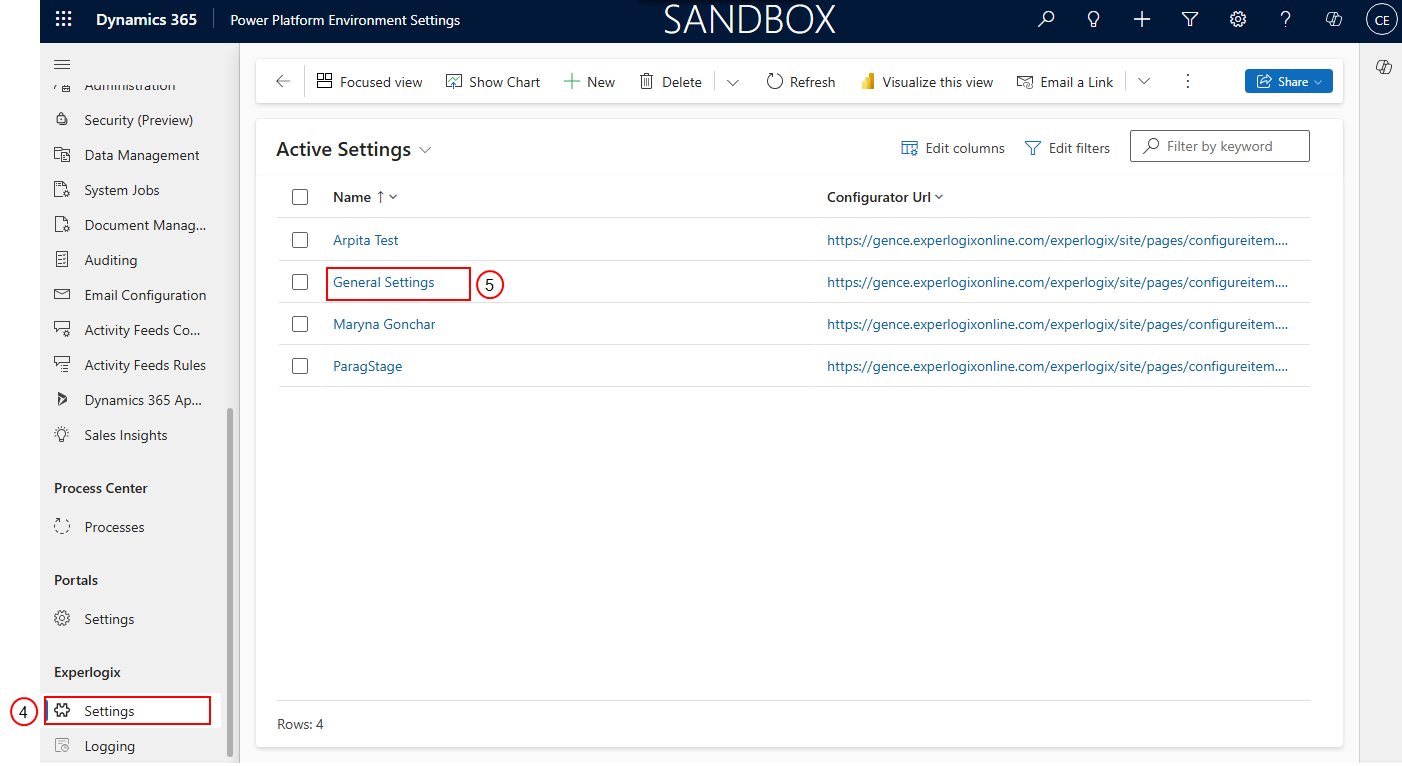The height and width of the screenshot is (766, 1402).
Task: Check the ParagStage row checkbox
Action: click(300, 366)
